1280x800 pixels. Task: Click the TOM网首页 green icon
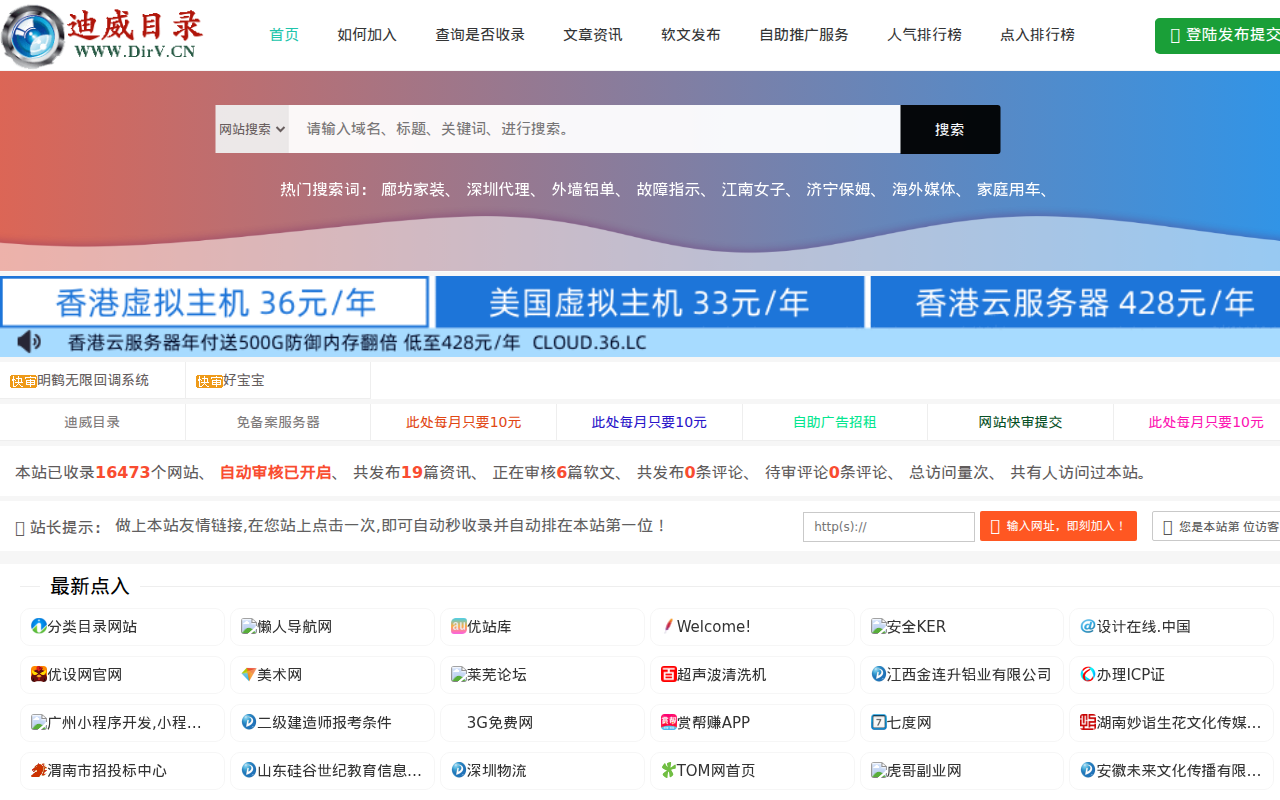(669, 770)
